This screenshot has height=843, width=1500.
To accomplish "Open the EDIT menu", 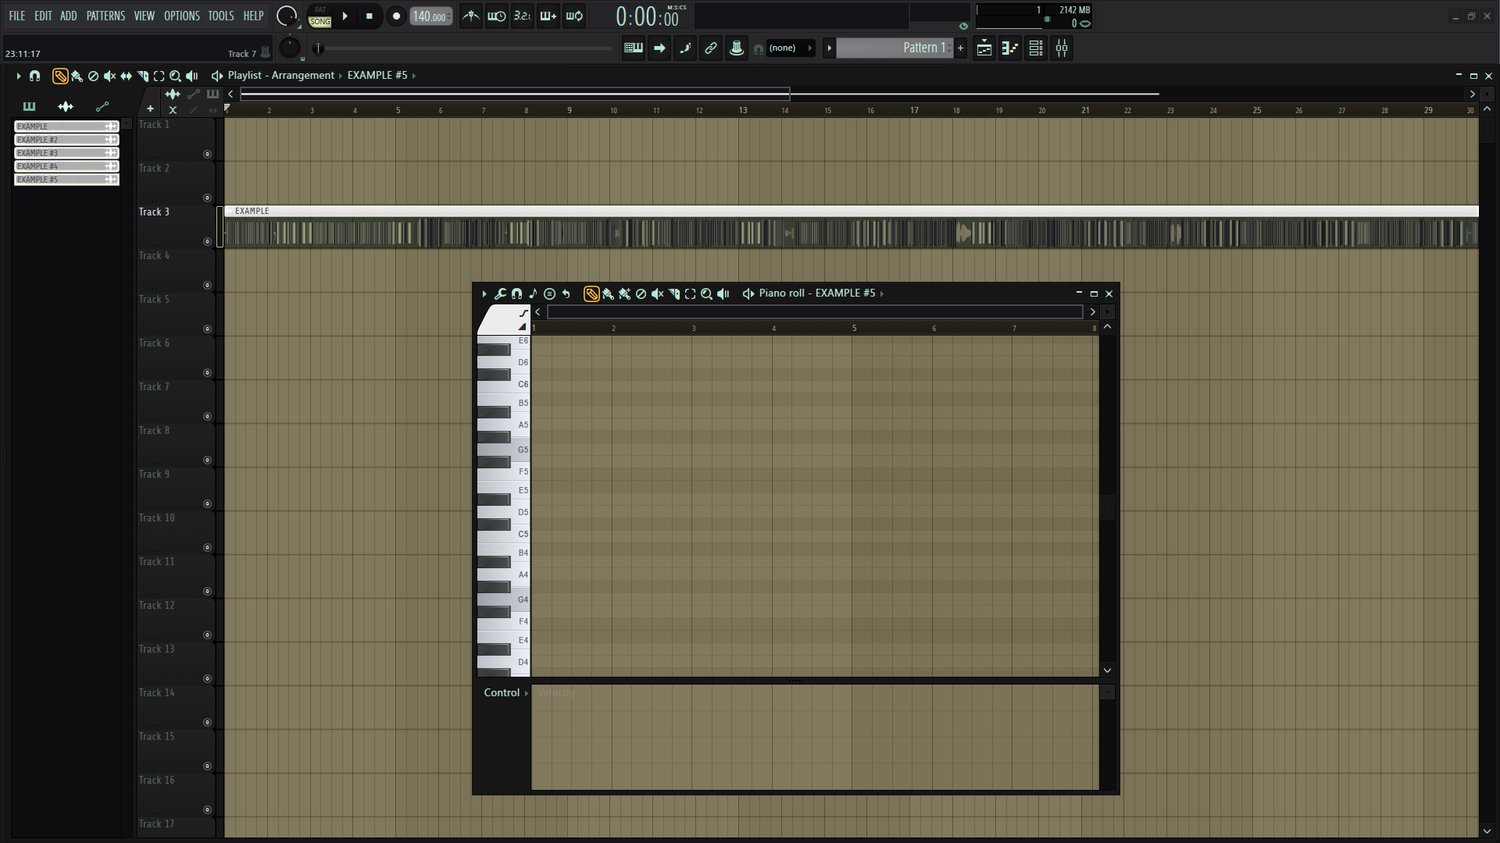I will [43, 16].
